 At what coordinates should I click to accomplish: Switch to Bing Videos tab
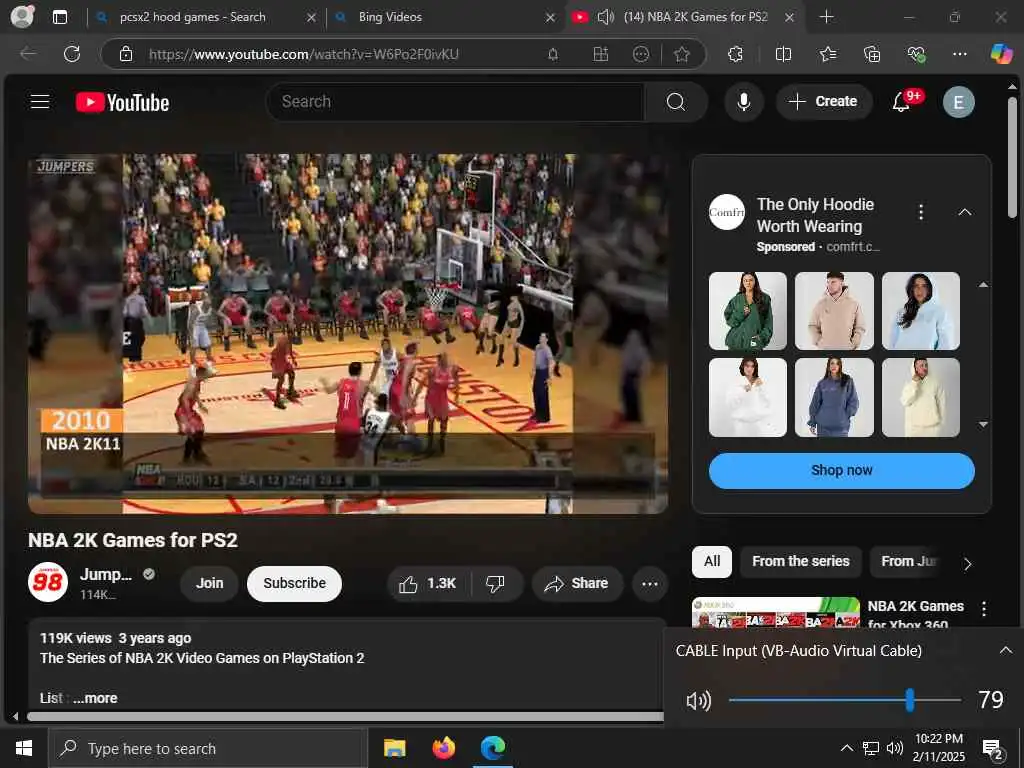(x=390, y=17)
